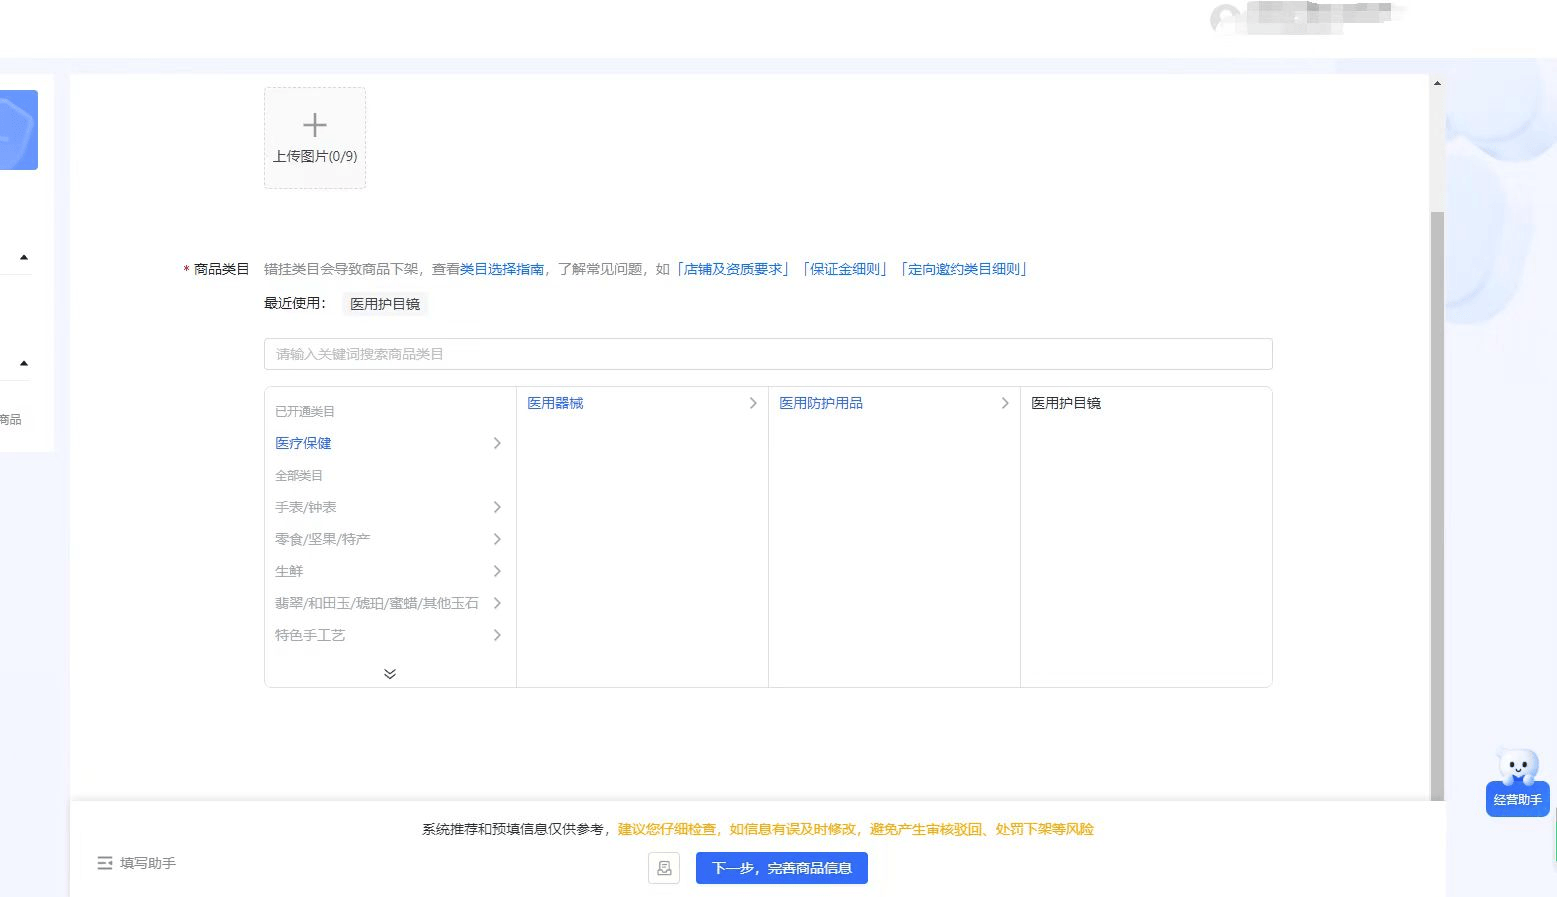This screenshot has height=897, width=1557.
Task: Expand more categories with double-chevron arrow
Action: point(390,674)
